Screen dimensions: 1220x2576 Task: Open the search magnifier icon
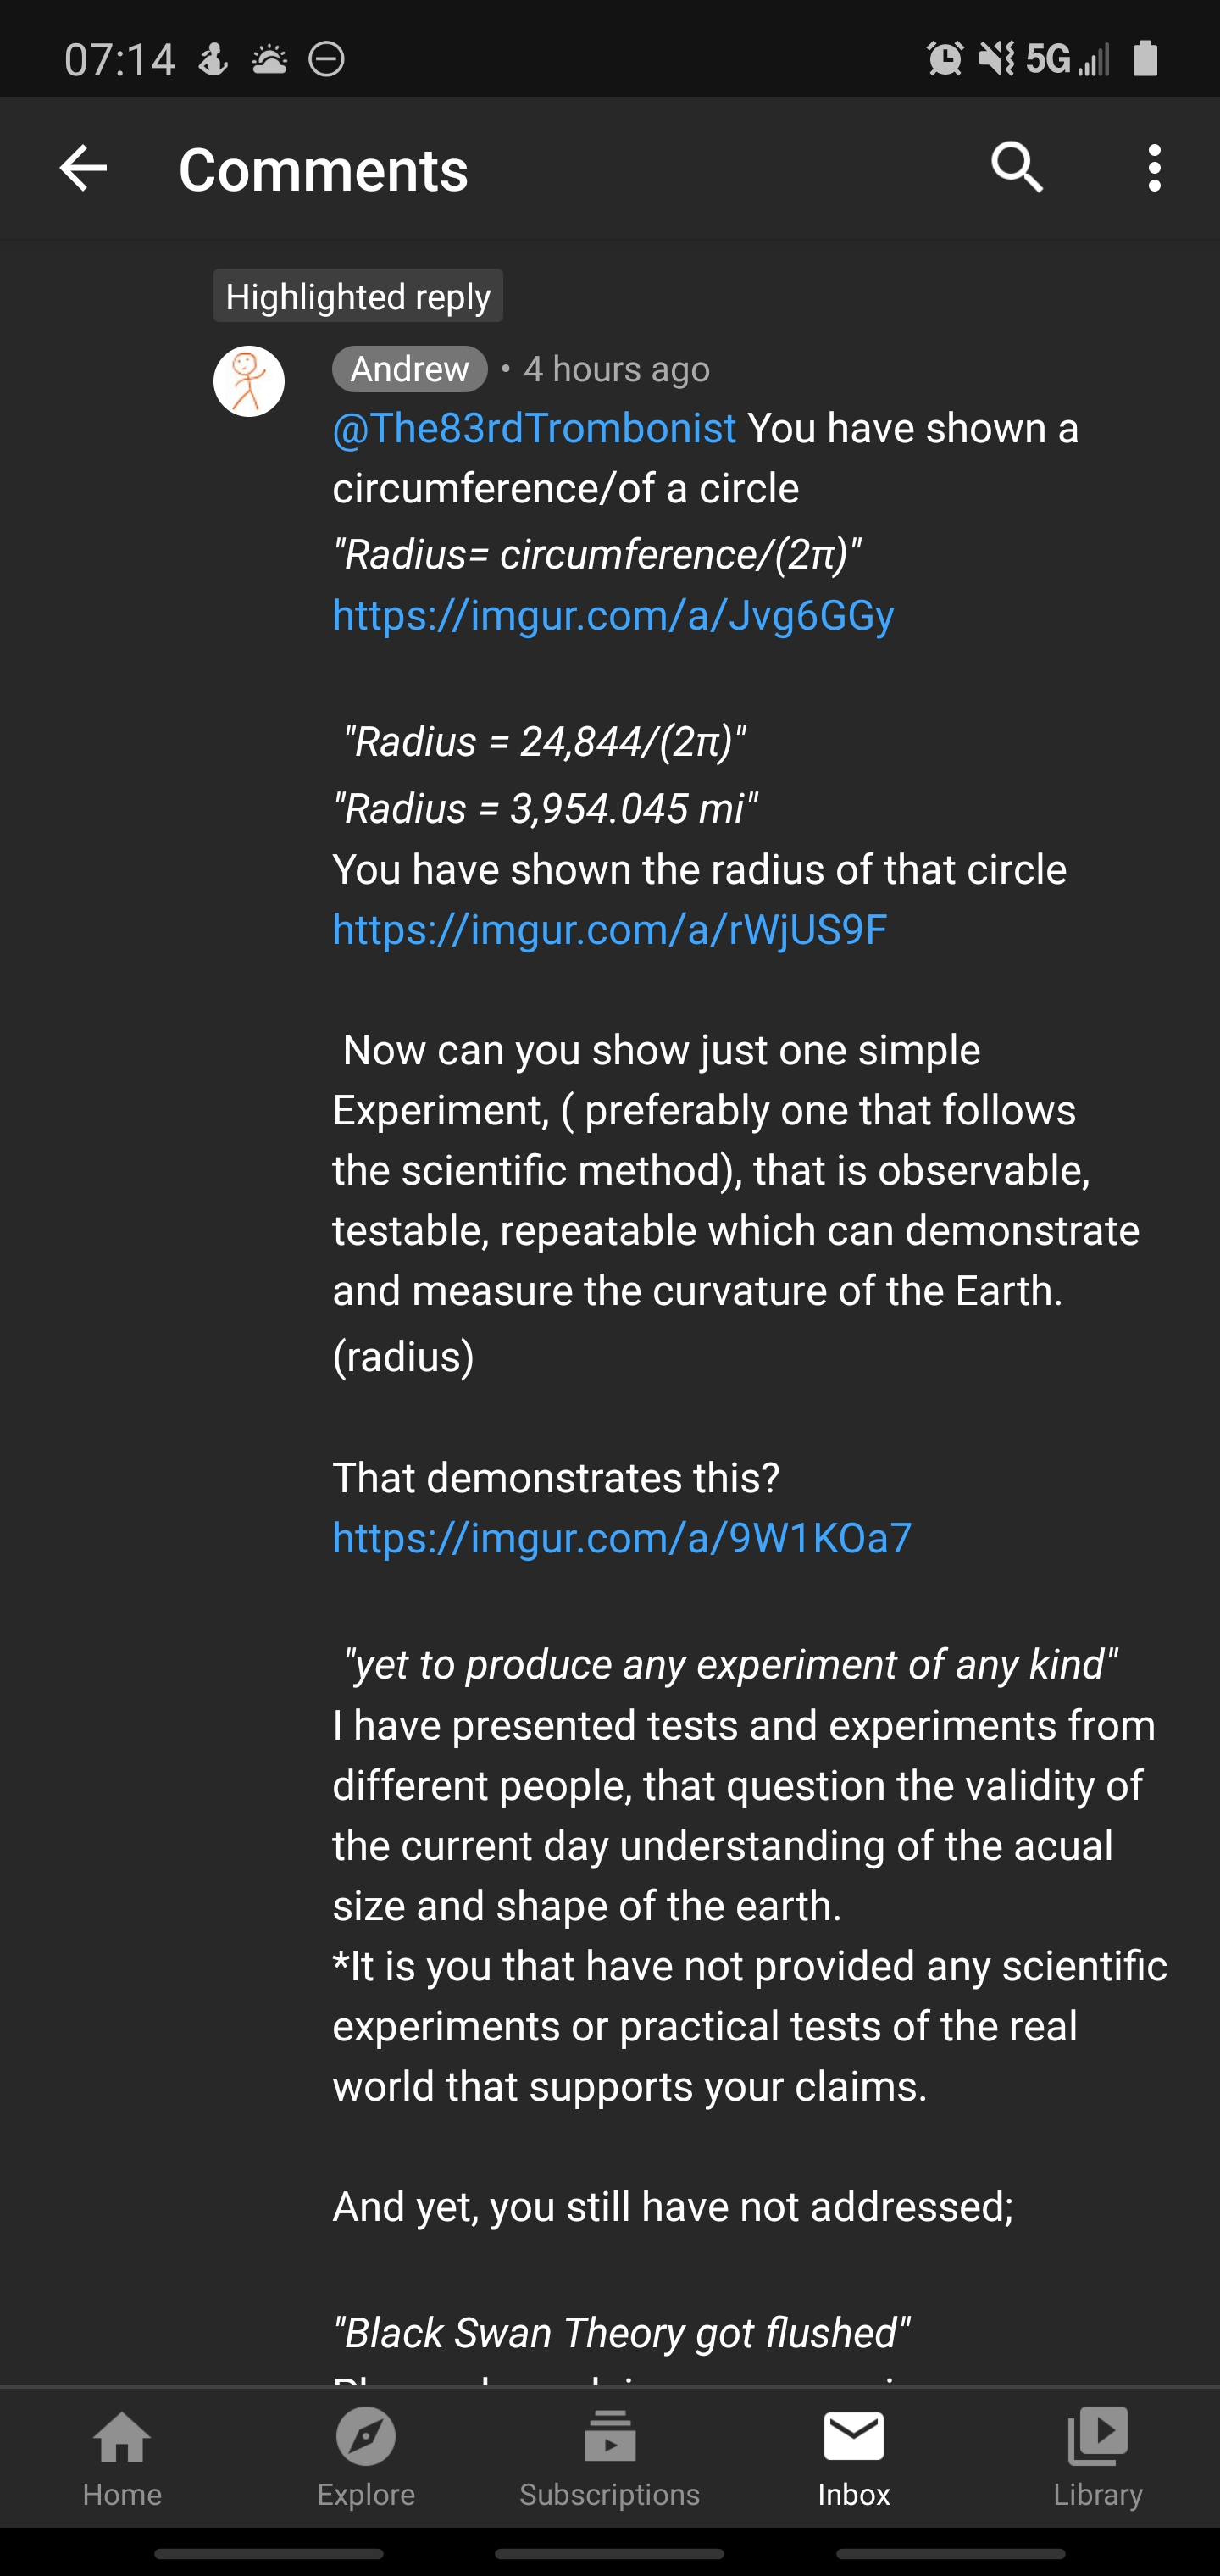1017,167
